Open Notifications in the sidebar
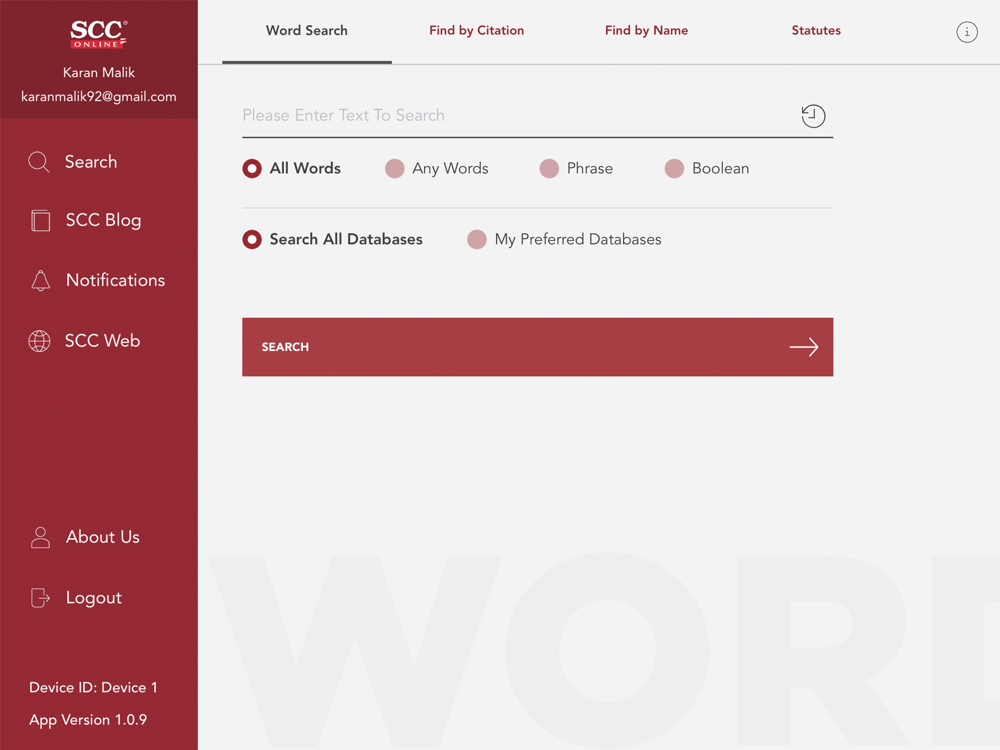 [99, 281]
